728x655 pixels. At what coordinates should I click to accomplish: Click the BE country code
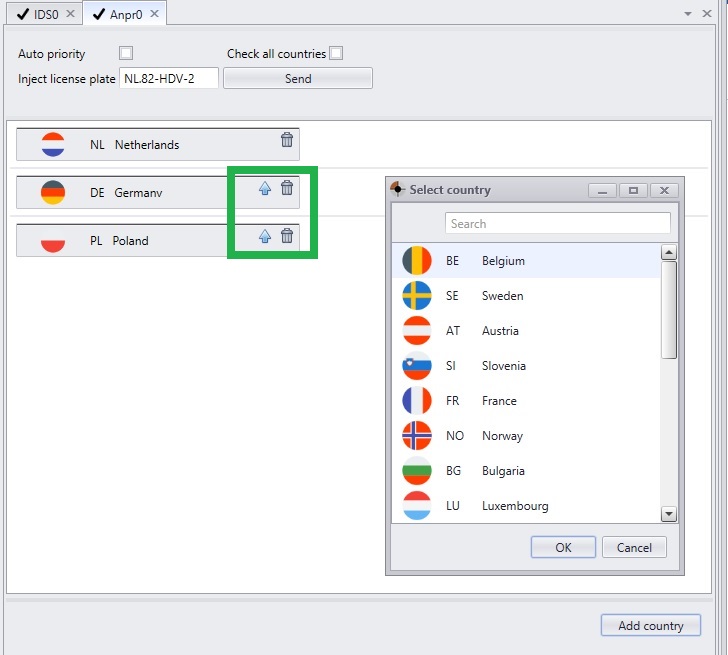pos(452,261)
